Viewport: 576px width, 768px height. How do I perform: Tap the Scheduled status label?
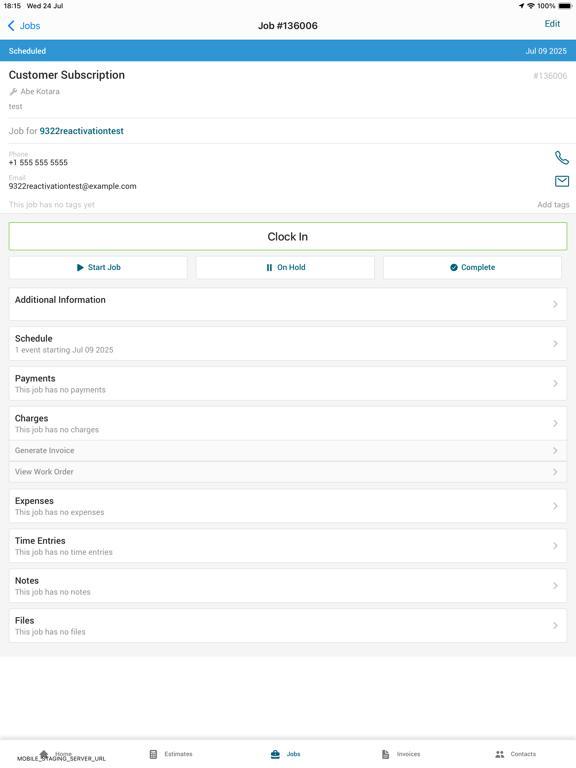(27, 51)
